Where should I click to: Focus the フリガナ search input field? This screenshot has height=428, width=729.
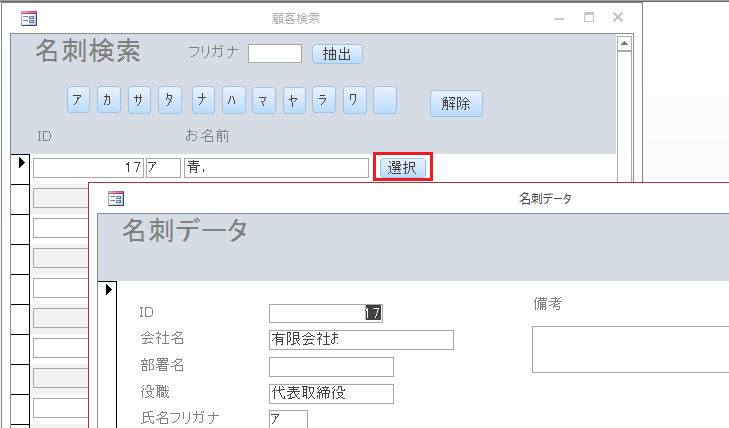[x=275, y=54]
